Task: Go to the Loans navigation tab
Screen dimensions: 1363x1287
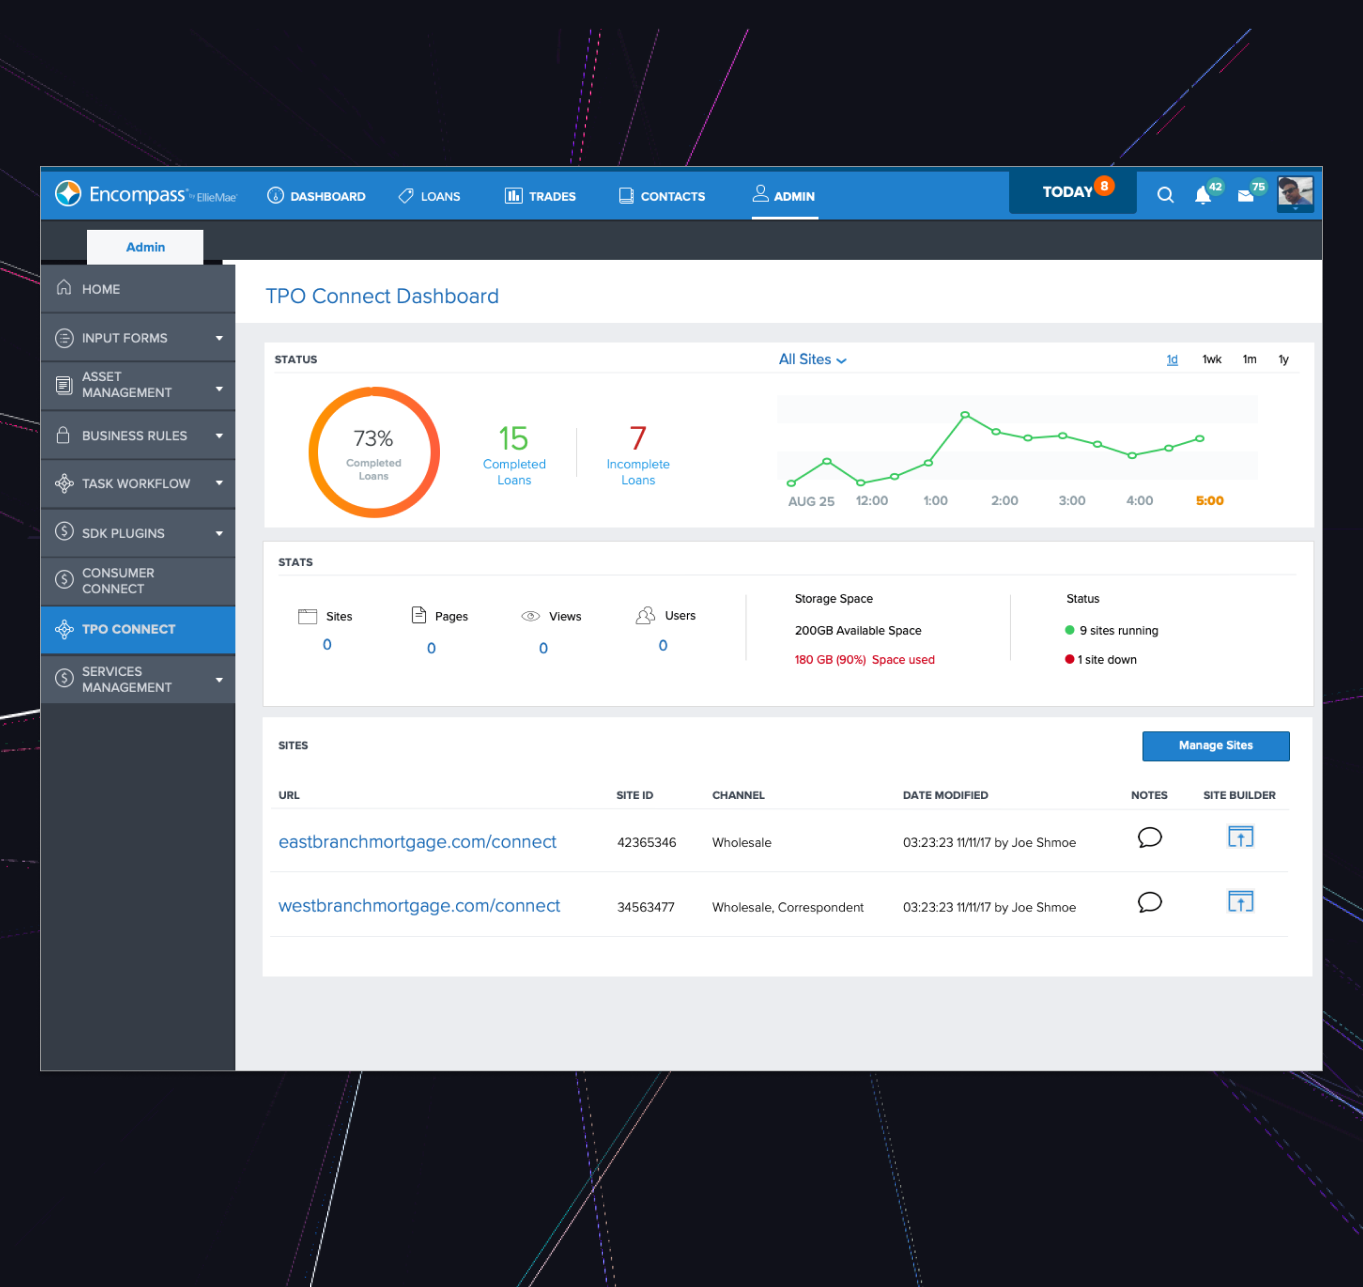Action: [430, 196]
